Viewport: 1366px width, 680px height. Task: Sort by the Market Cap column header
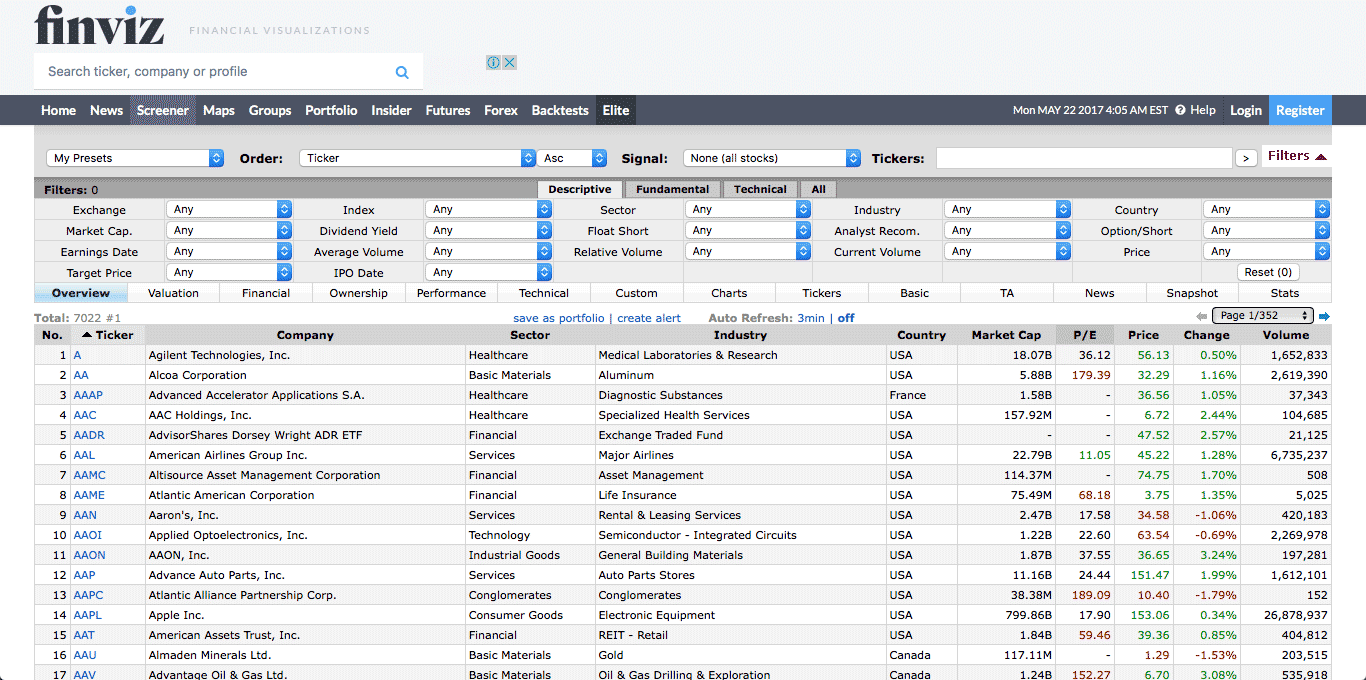[1006, 335]
